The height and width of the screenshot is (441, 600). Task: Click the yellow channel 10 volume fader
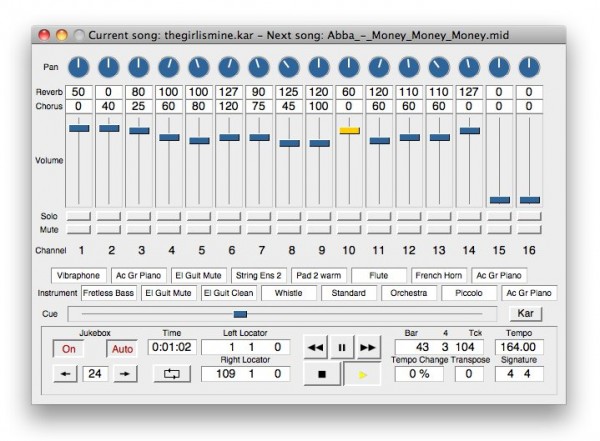(x=349, y=130)
